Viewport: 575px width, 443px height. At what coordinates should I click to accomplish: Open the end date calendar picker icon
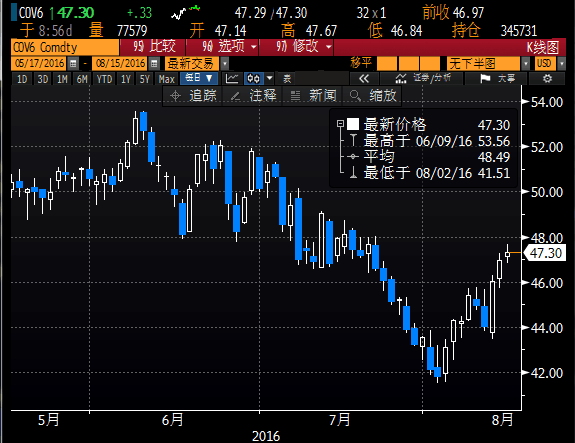pyautogui.click(x=154, y=64)
